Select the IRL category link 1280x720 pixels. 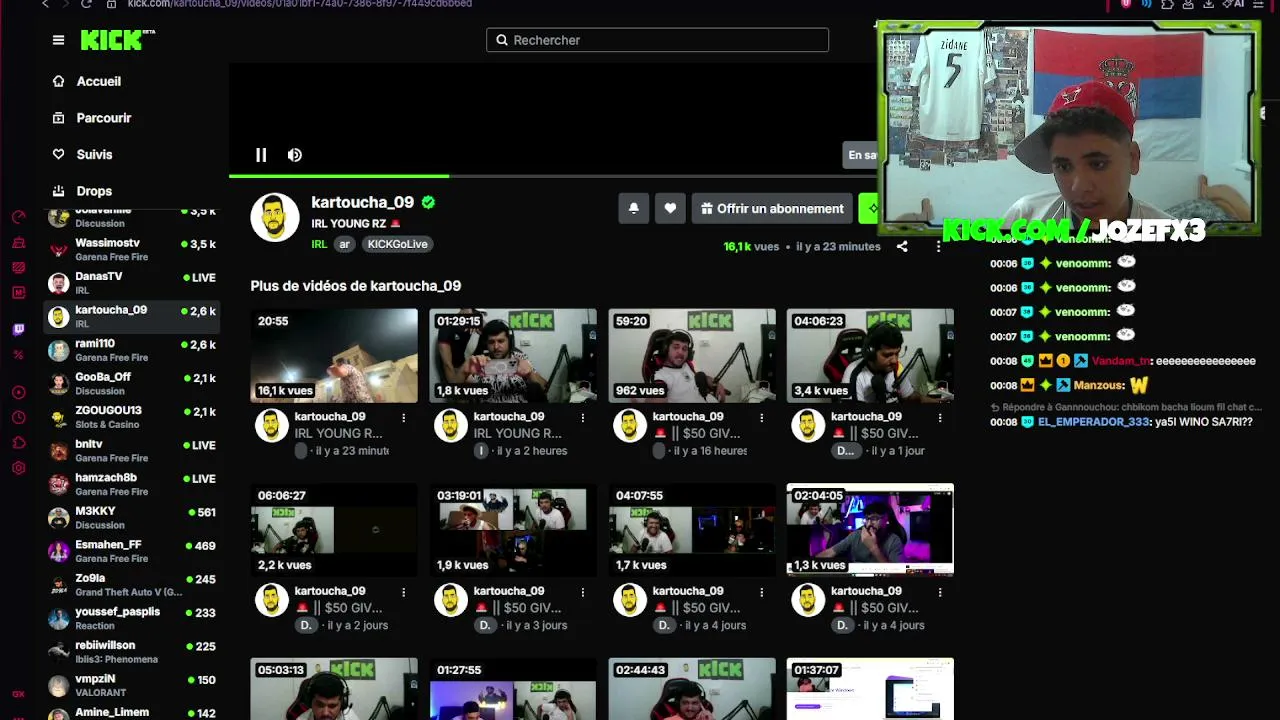(x=319, y=244)
